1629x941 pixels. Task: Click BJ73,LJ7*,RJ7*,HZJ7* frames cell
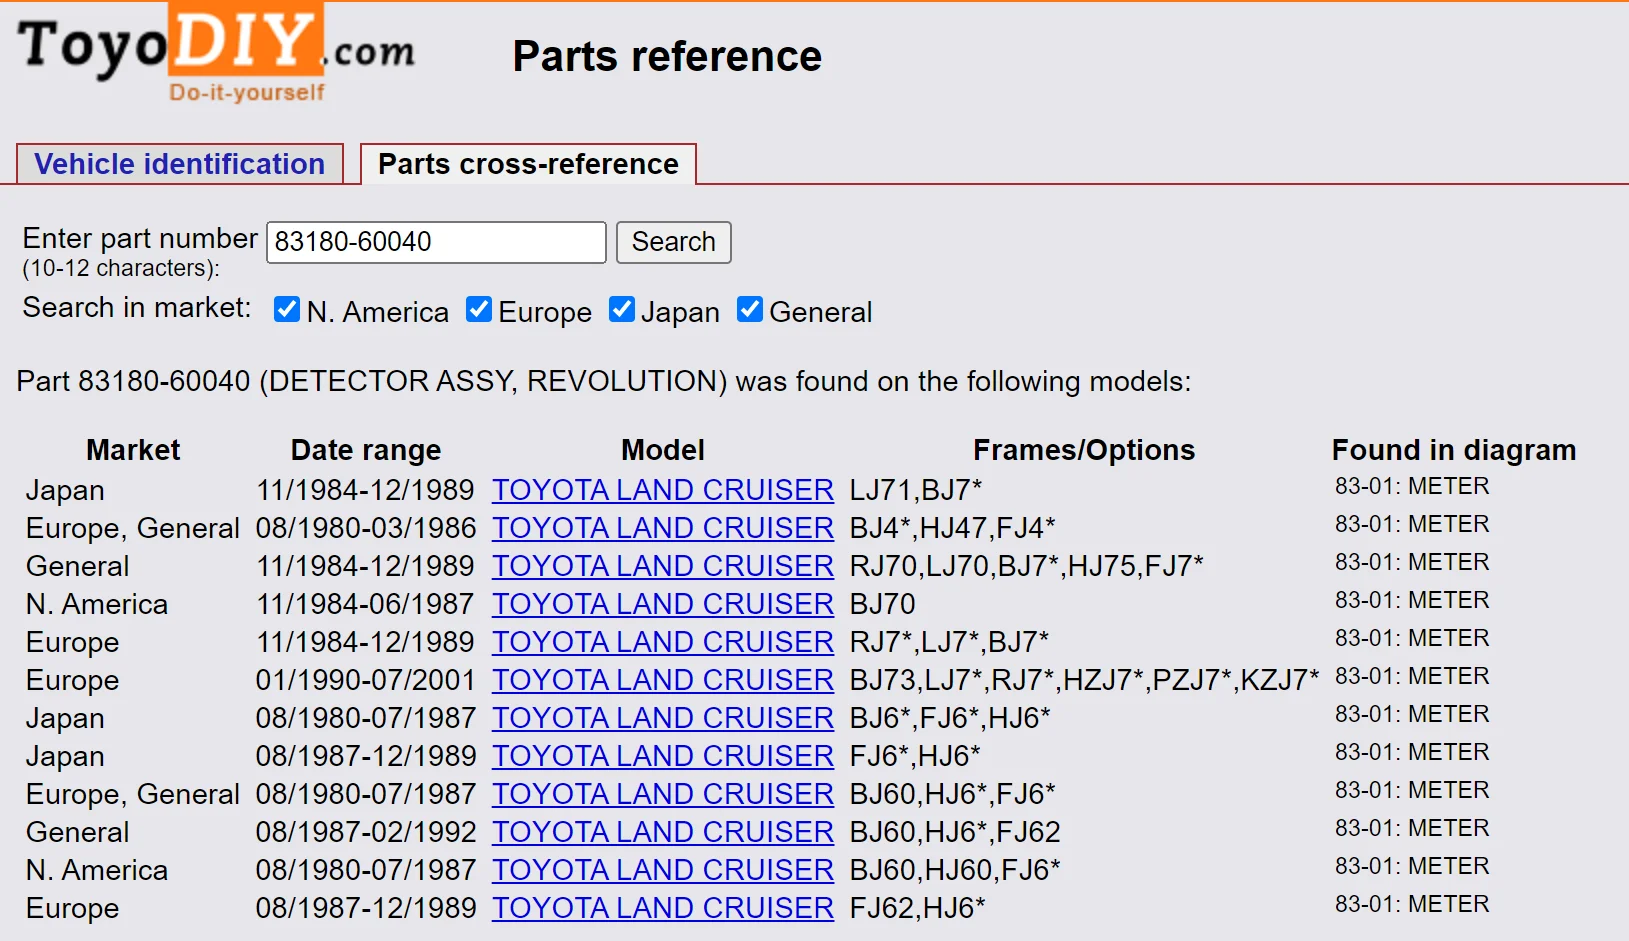(1084, 680)
